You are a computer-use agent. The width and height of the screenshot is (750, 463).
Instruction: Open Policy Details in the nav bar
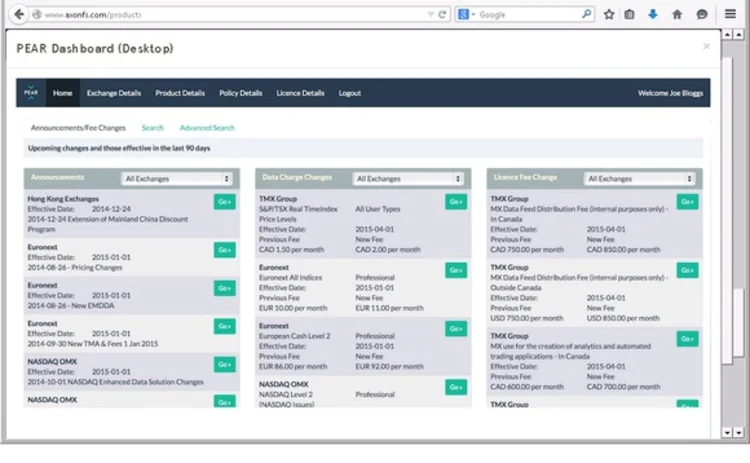coord(241,93)
